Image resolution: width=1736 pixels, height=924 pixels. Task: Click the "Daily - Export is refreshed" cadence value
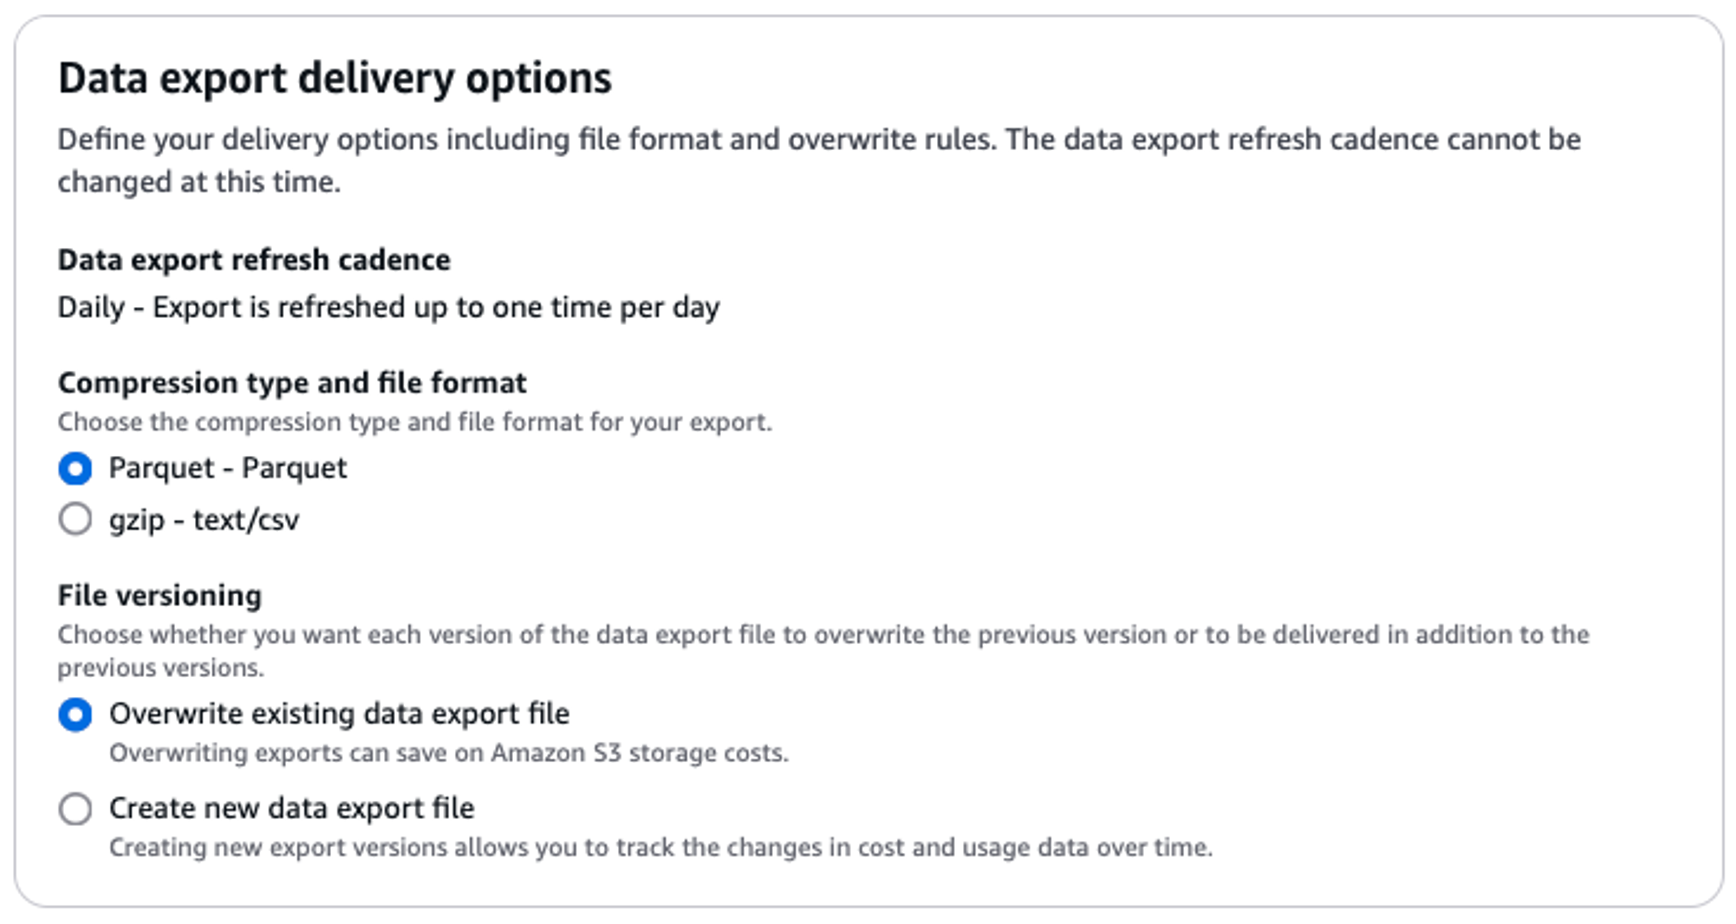388,307
